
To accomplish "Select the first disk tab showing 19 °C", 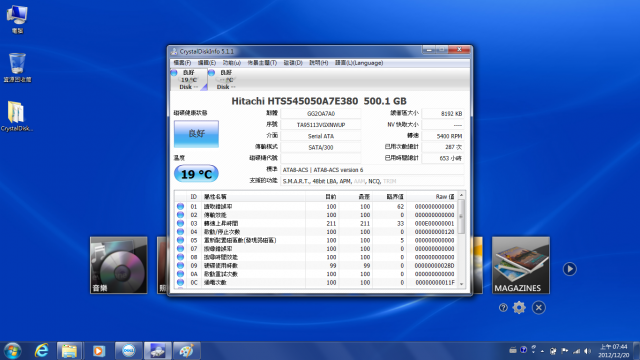I will (189, 80).
